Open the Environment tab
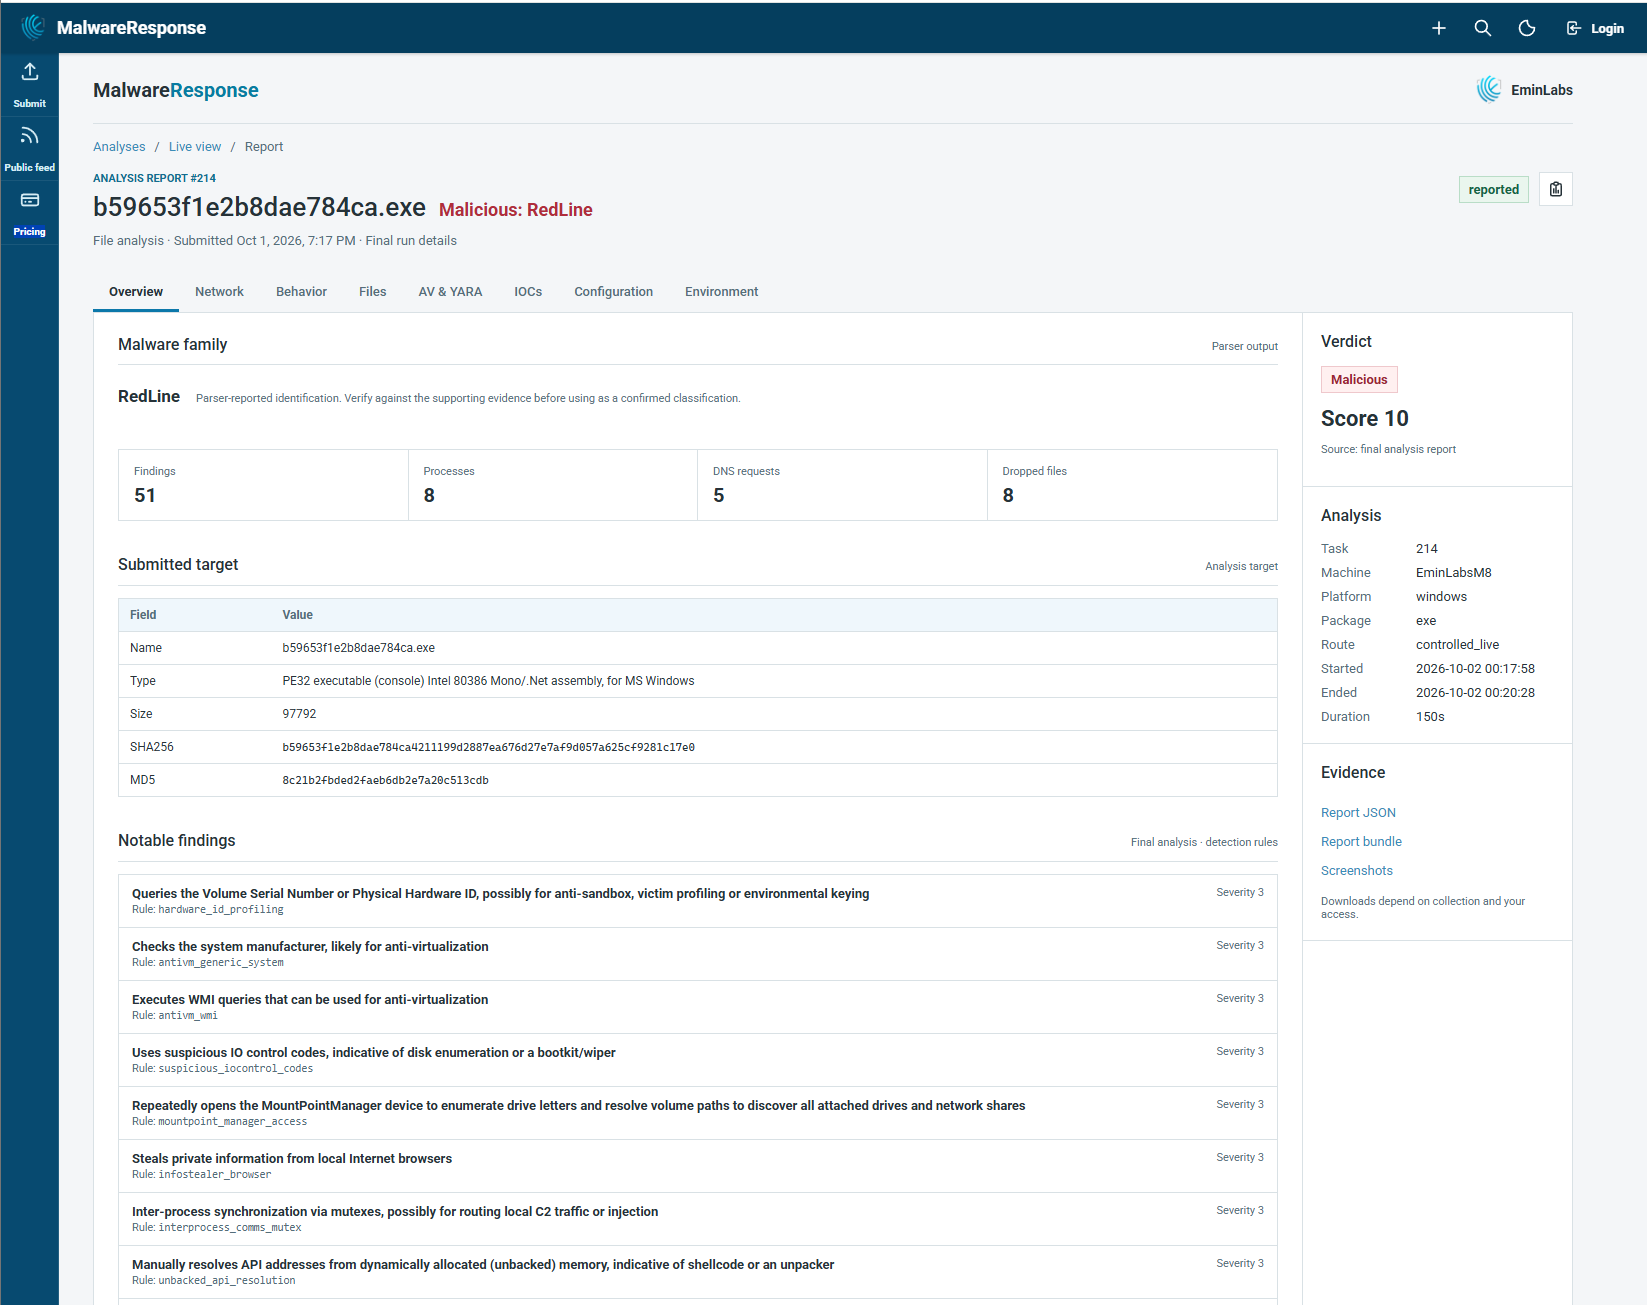 coord(721,292)
